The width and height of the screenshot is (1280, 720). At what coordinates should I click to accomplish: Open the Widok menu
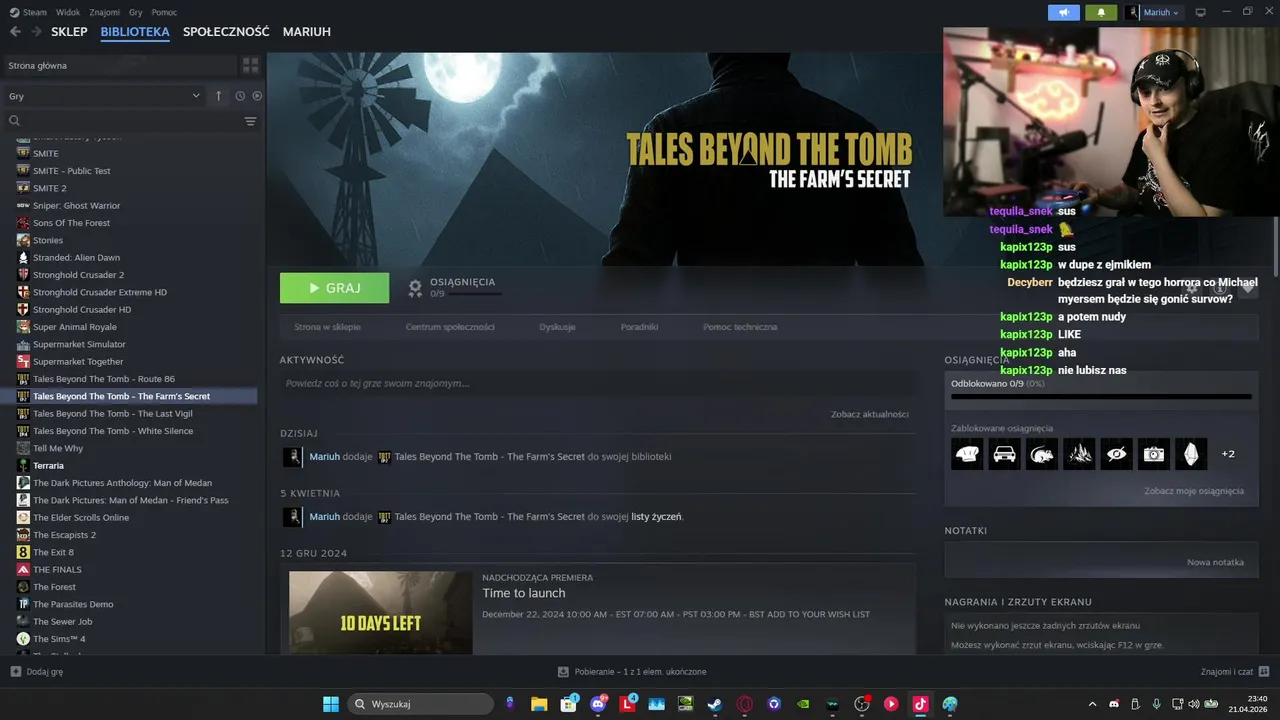tap(68, 12)
